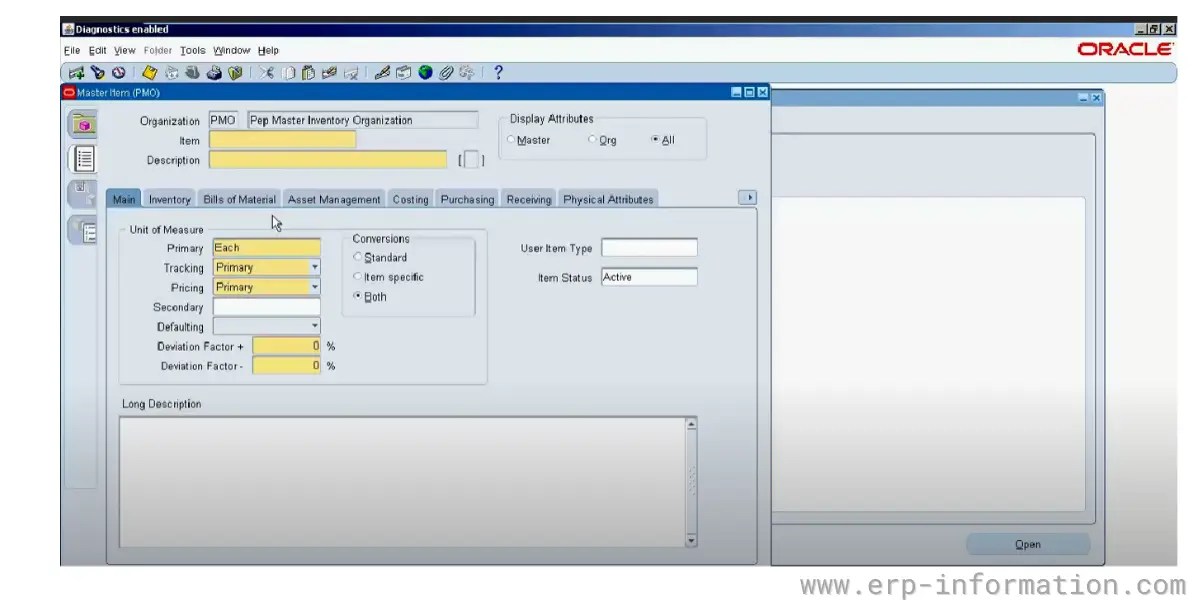Select the Standard conversions radio button

pyautogui.click(x=357, y=257)
